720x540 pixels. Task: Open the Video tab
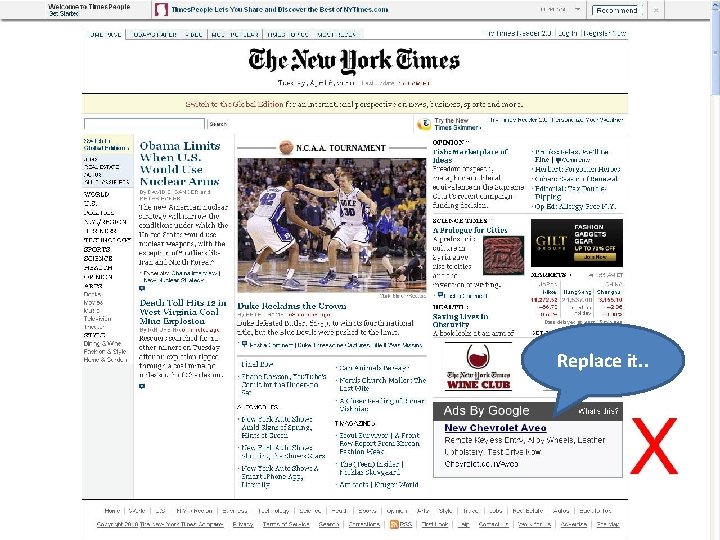coord(194,34)
